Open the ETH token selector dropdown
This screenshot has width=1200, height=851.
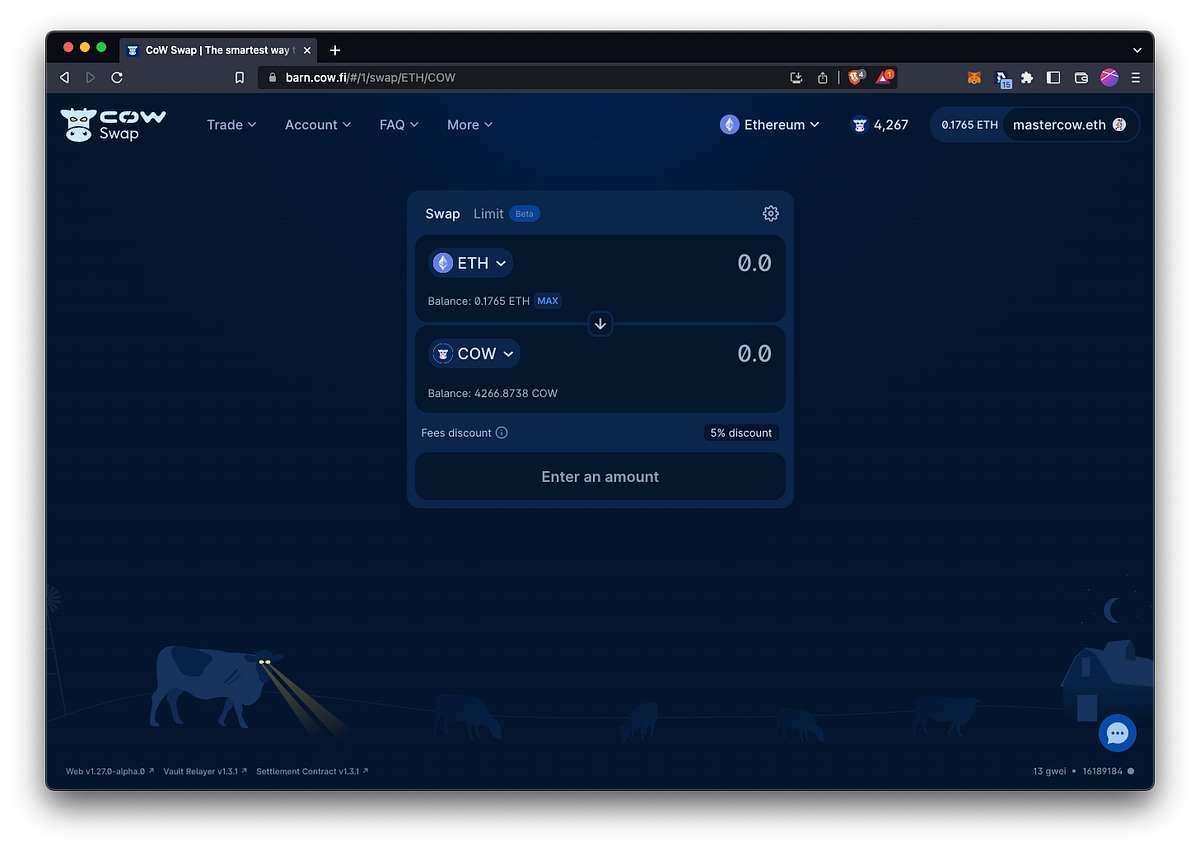pyautogui.click(x=469, y=262)
